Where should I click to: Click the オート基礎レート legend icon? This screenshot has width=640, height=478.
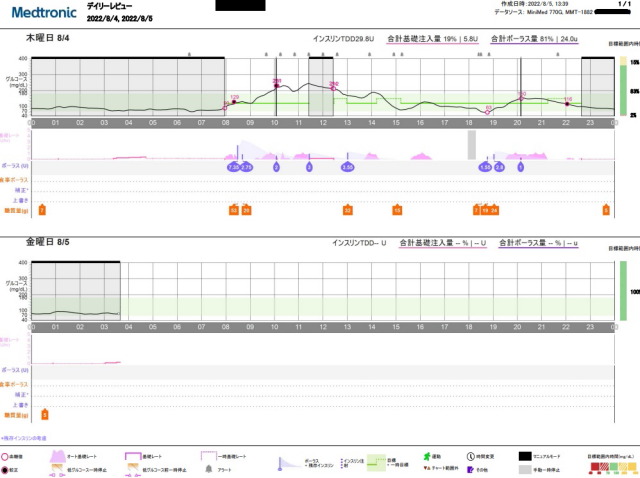[58, 456]
